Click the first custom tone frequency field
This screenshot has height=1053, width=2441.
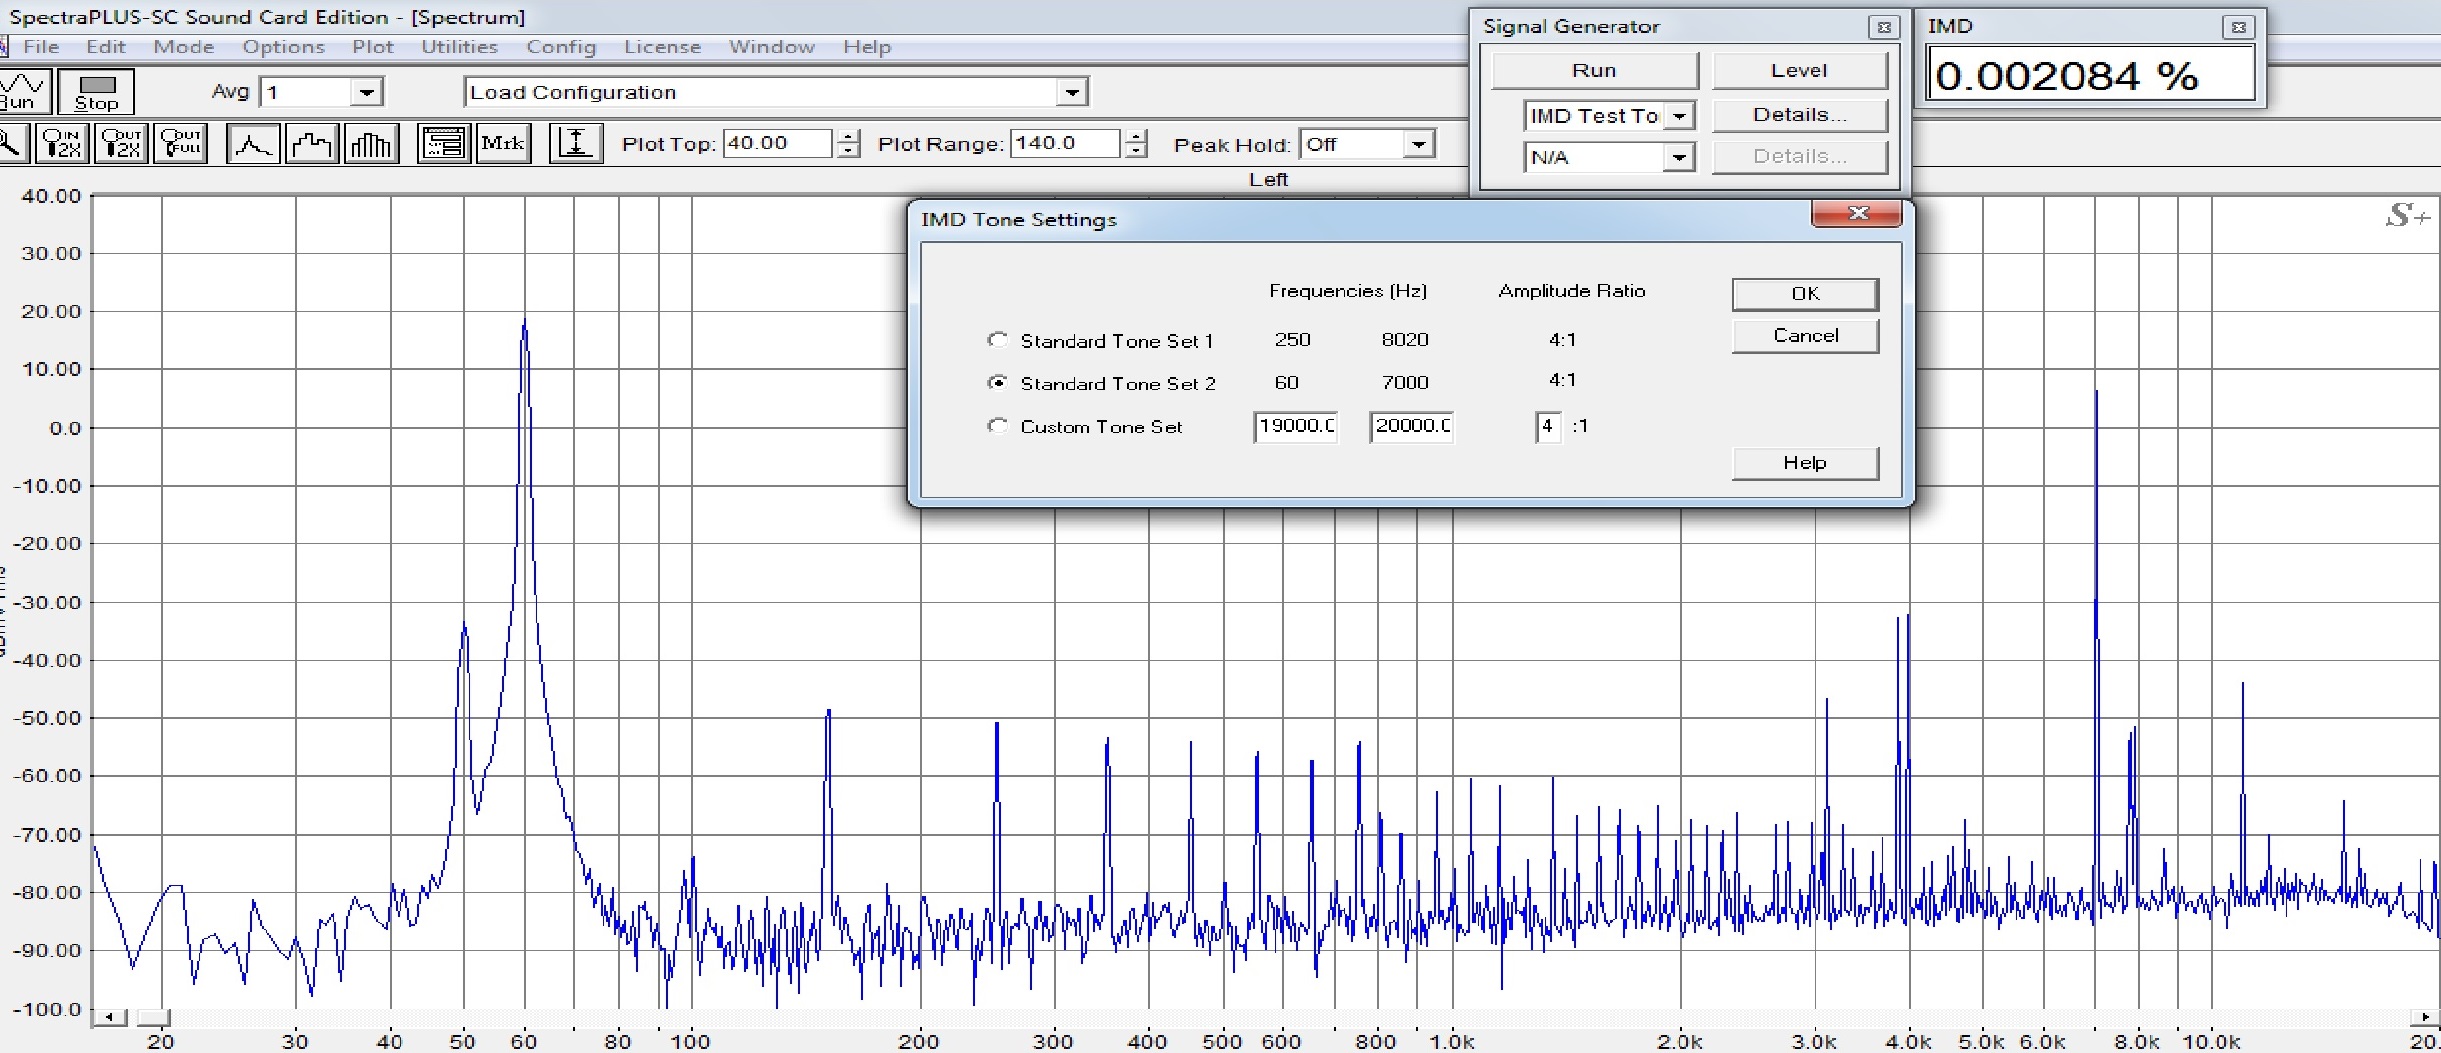[x=1296, y=426]
